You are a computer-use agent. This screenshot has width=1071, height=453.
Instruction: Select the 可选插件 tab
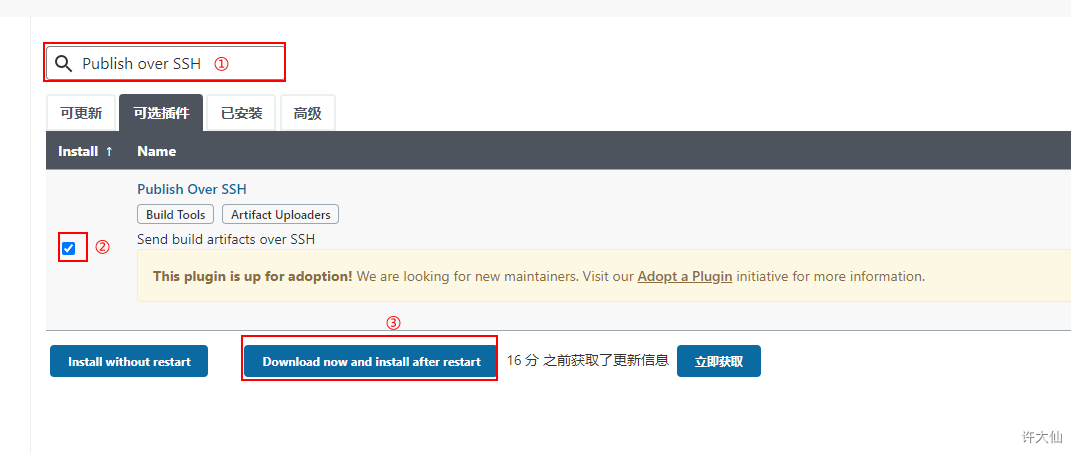(161, 113)
